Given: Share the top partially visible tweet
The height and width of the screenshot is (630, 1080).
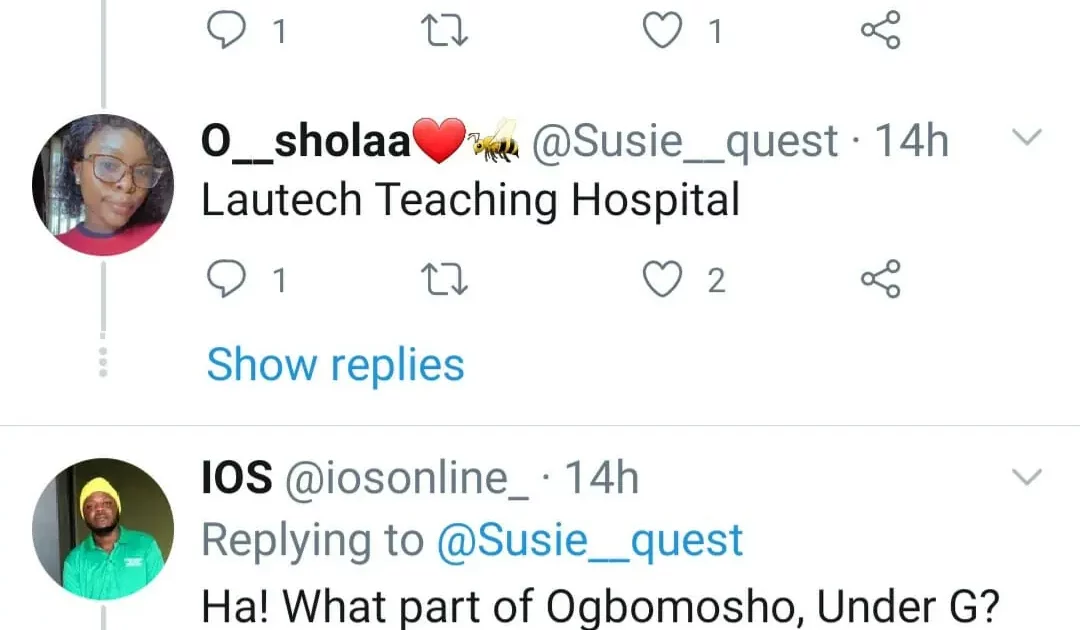Looking at the screenshot, I should click(880, 31).
